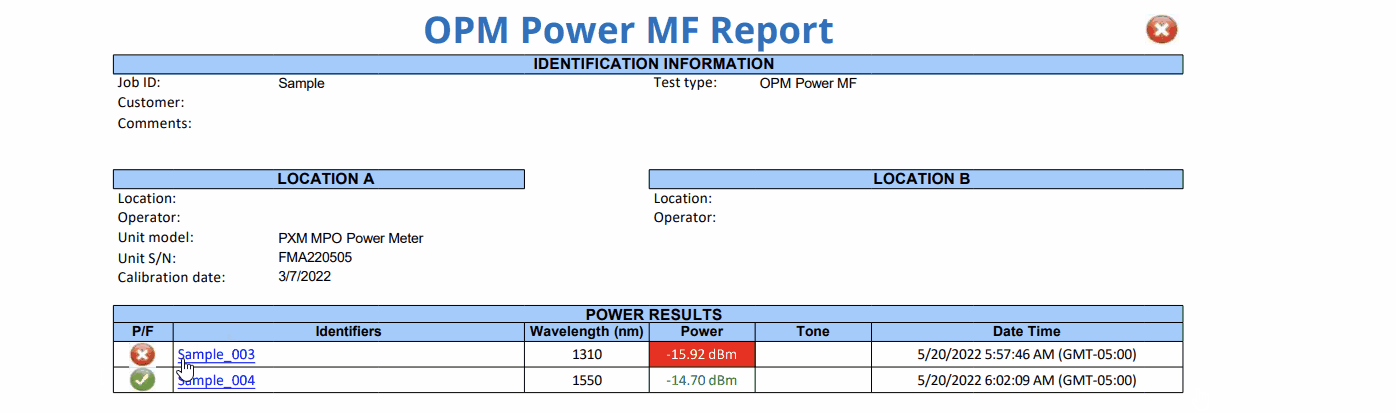
Task: Click the green pass icon for Sample_004
Action: pos(143,380)
